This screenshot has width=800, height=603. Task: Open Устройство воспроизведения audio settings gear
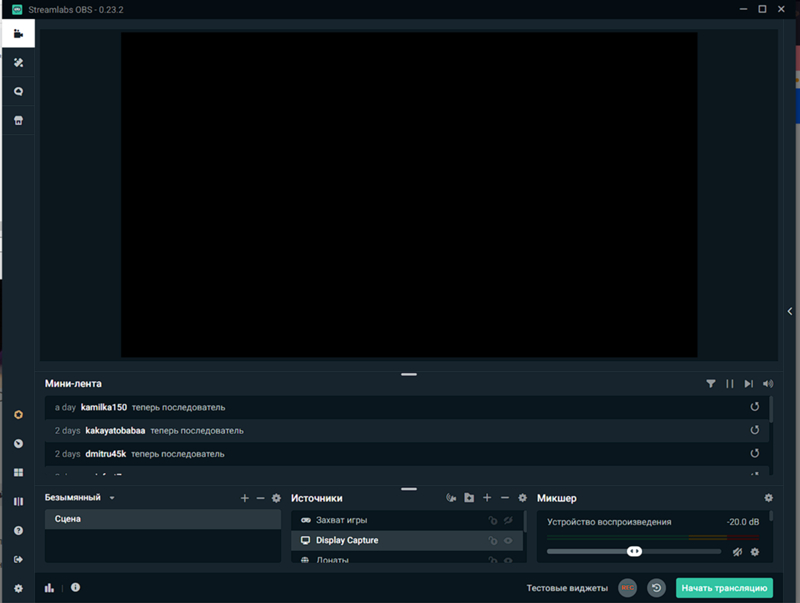click(x=755, y=551)
